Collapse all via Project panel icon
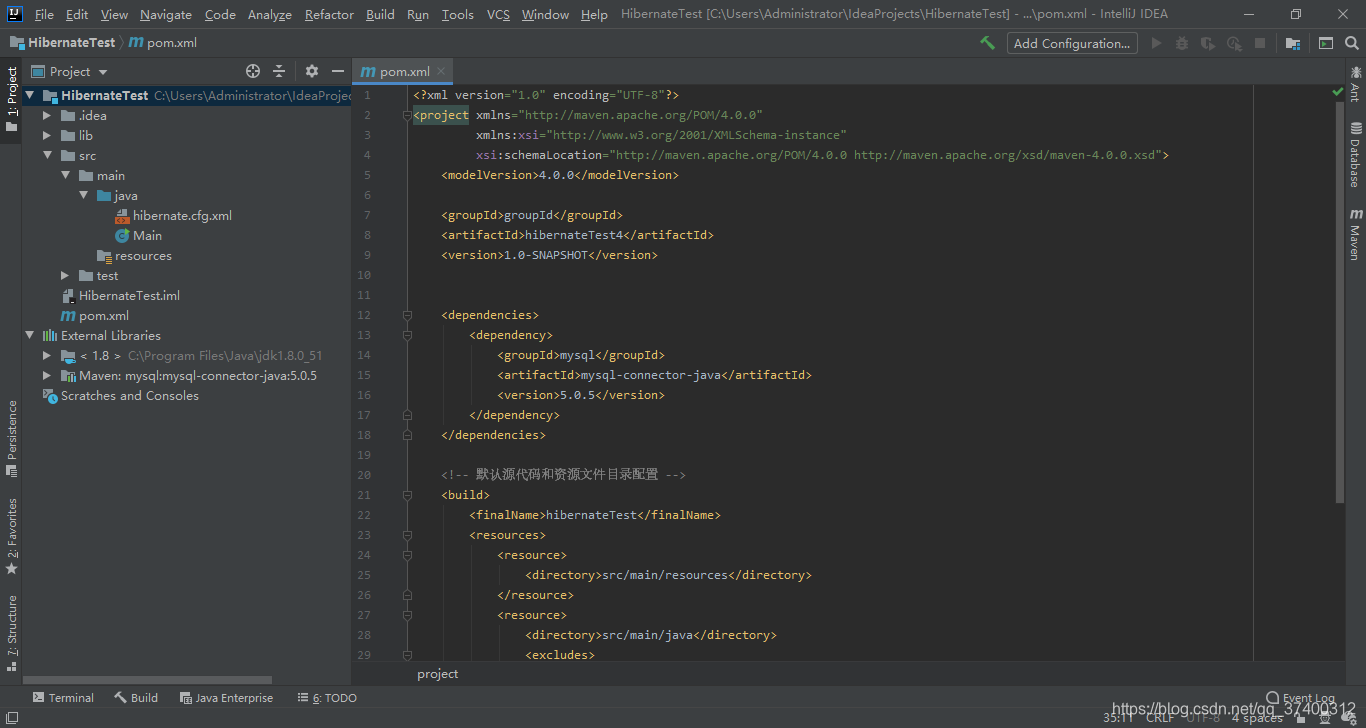 click(279, 71)
